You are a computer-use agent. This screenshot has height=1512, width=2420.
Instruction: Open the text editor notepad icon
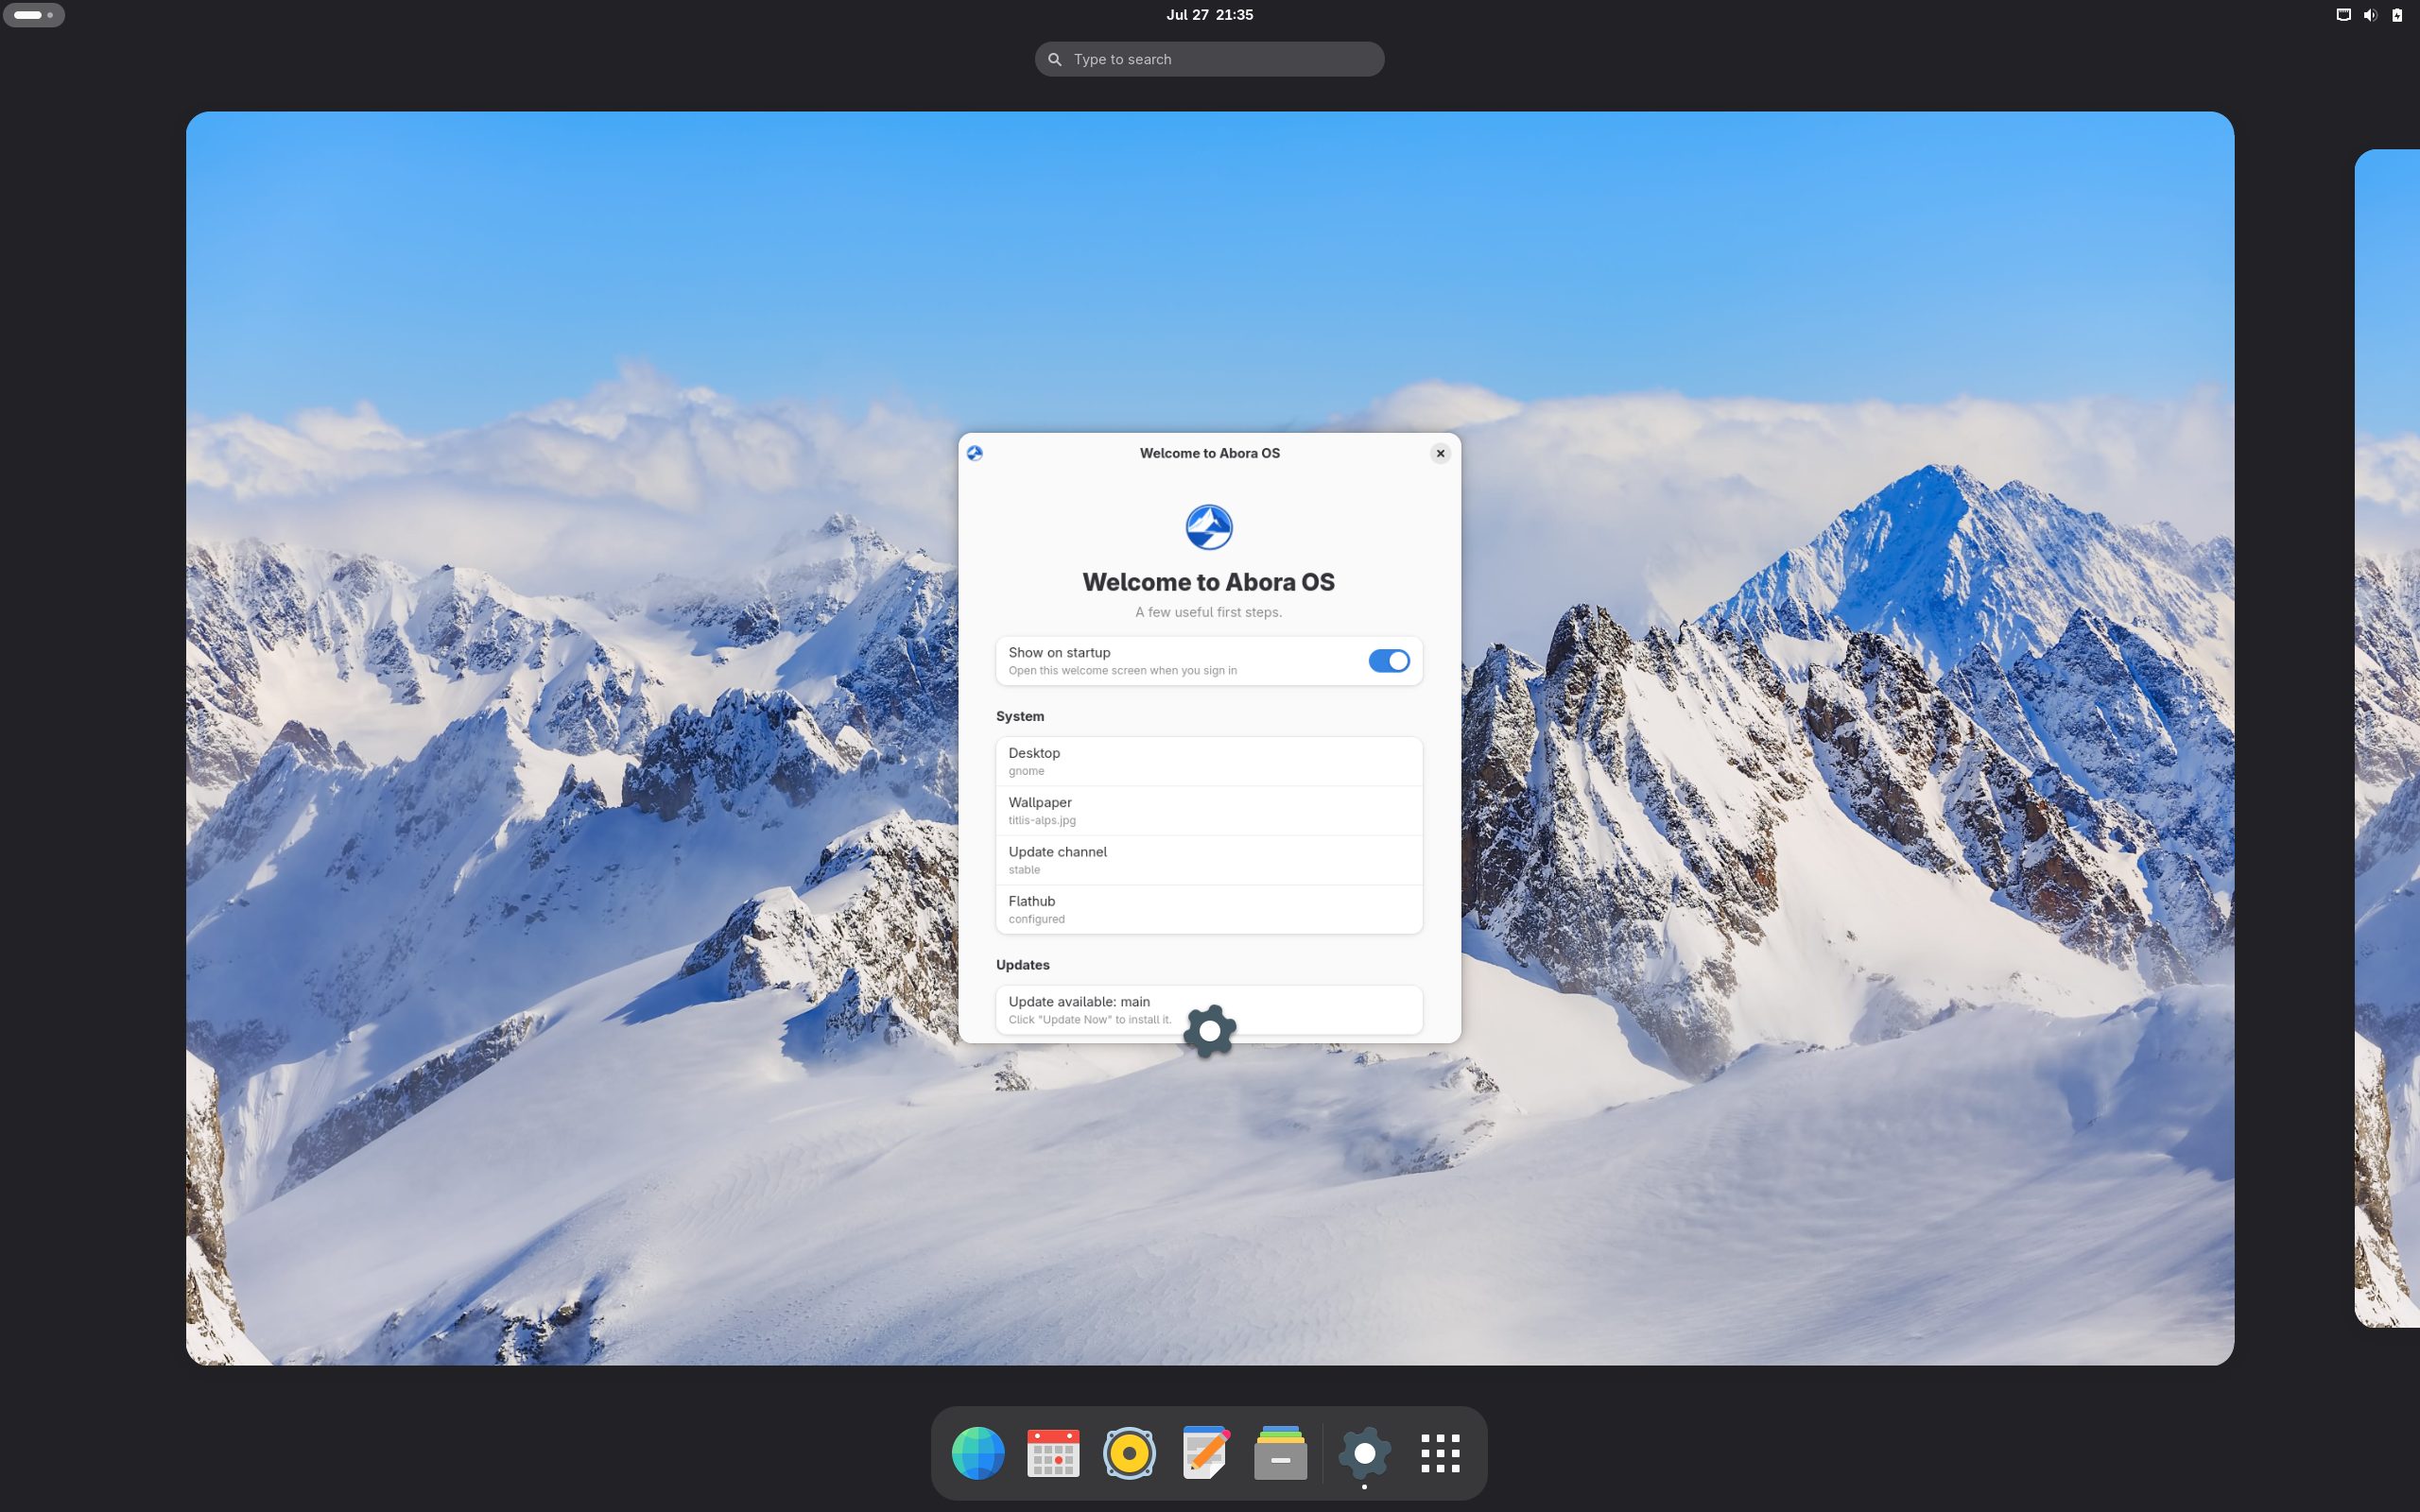coord(1205,1453)
